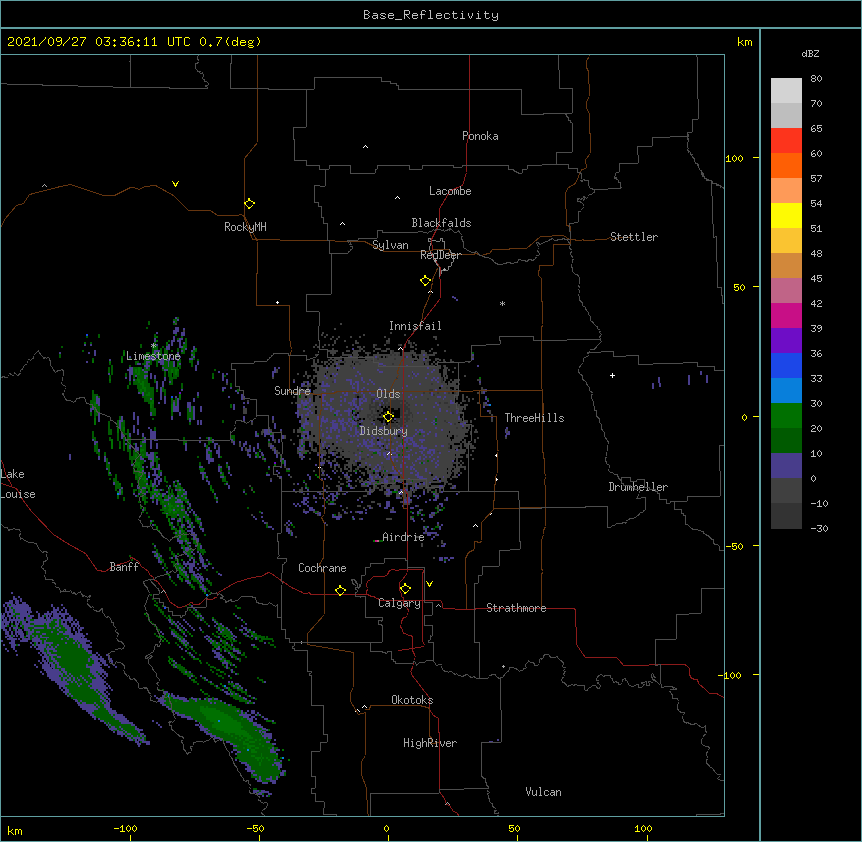Click the white asterisk marker east of Innisfail
The height and width of the screenshot is (842, 862).
pos(502,303)
